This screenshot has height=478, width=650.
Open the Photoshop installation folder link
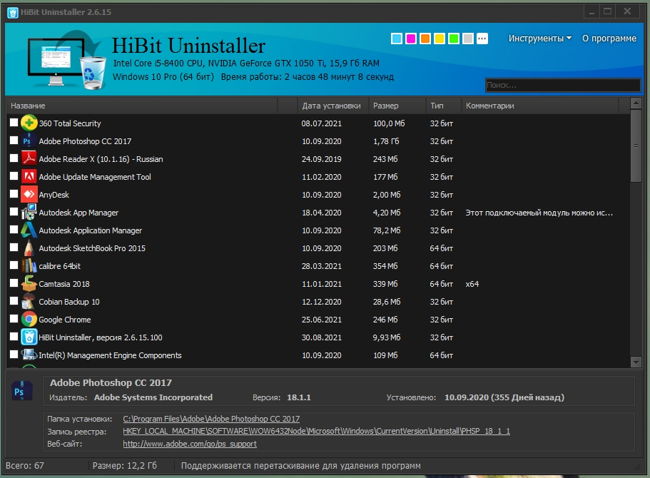point(211,419)
